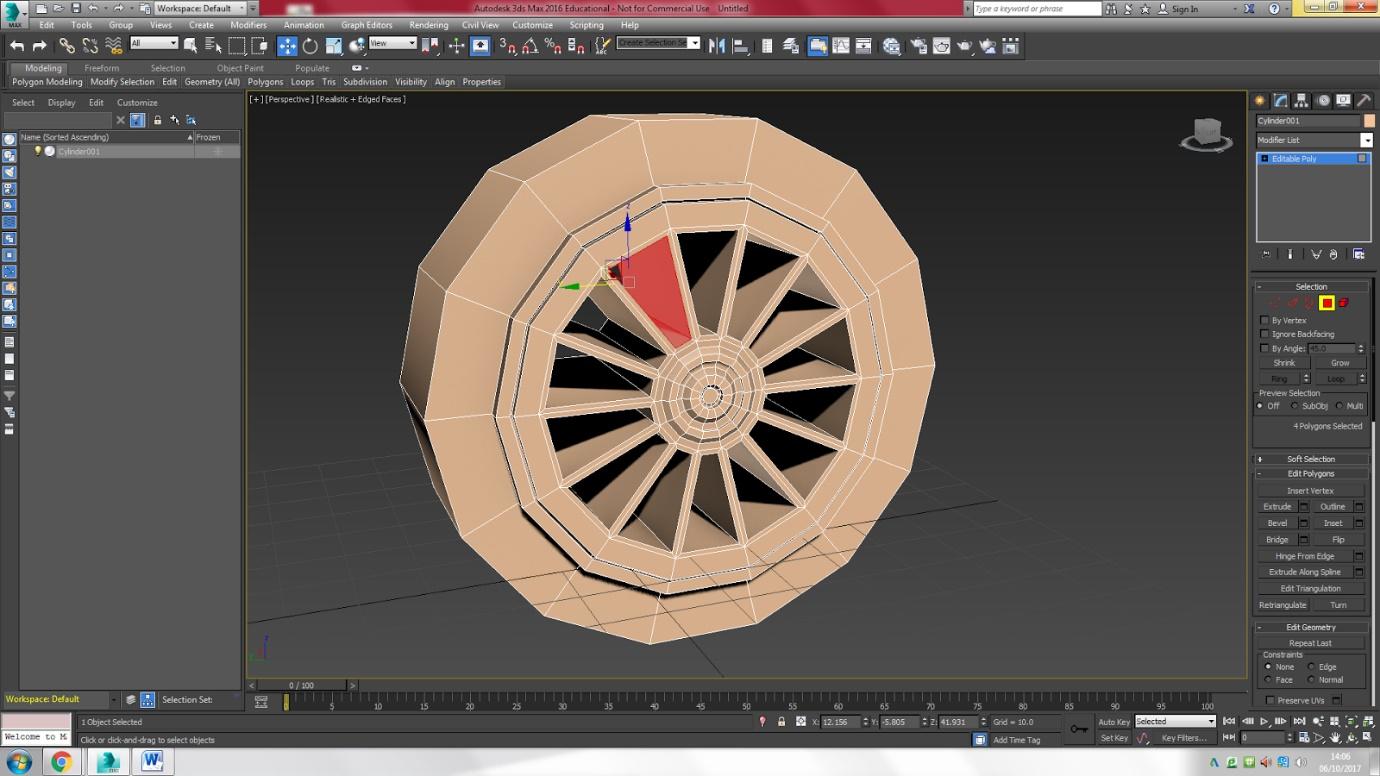The width and height of the screenshot is (1380, 776).
Task: Open the Curve Editor from toolbar
Action: (x=841, y=46)
